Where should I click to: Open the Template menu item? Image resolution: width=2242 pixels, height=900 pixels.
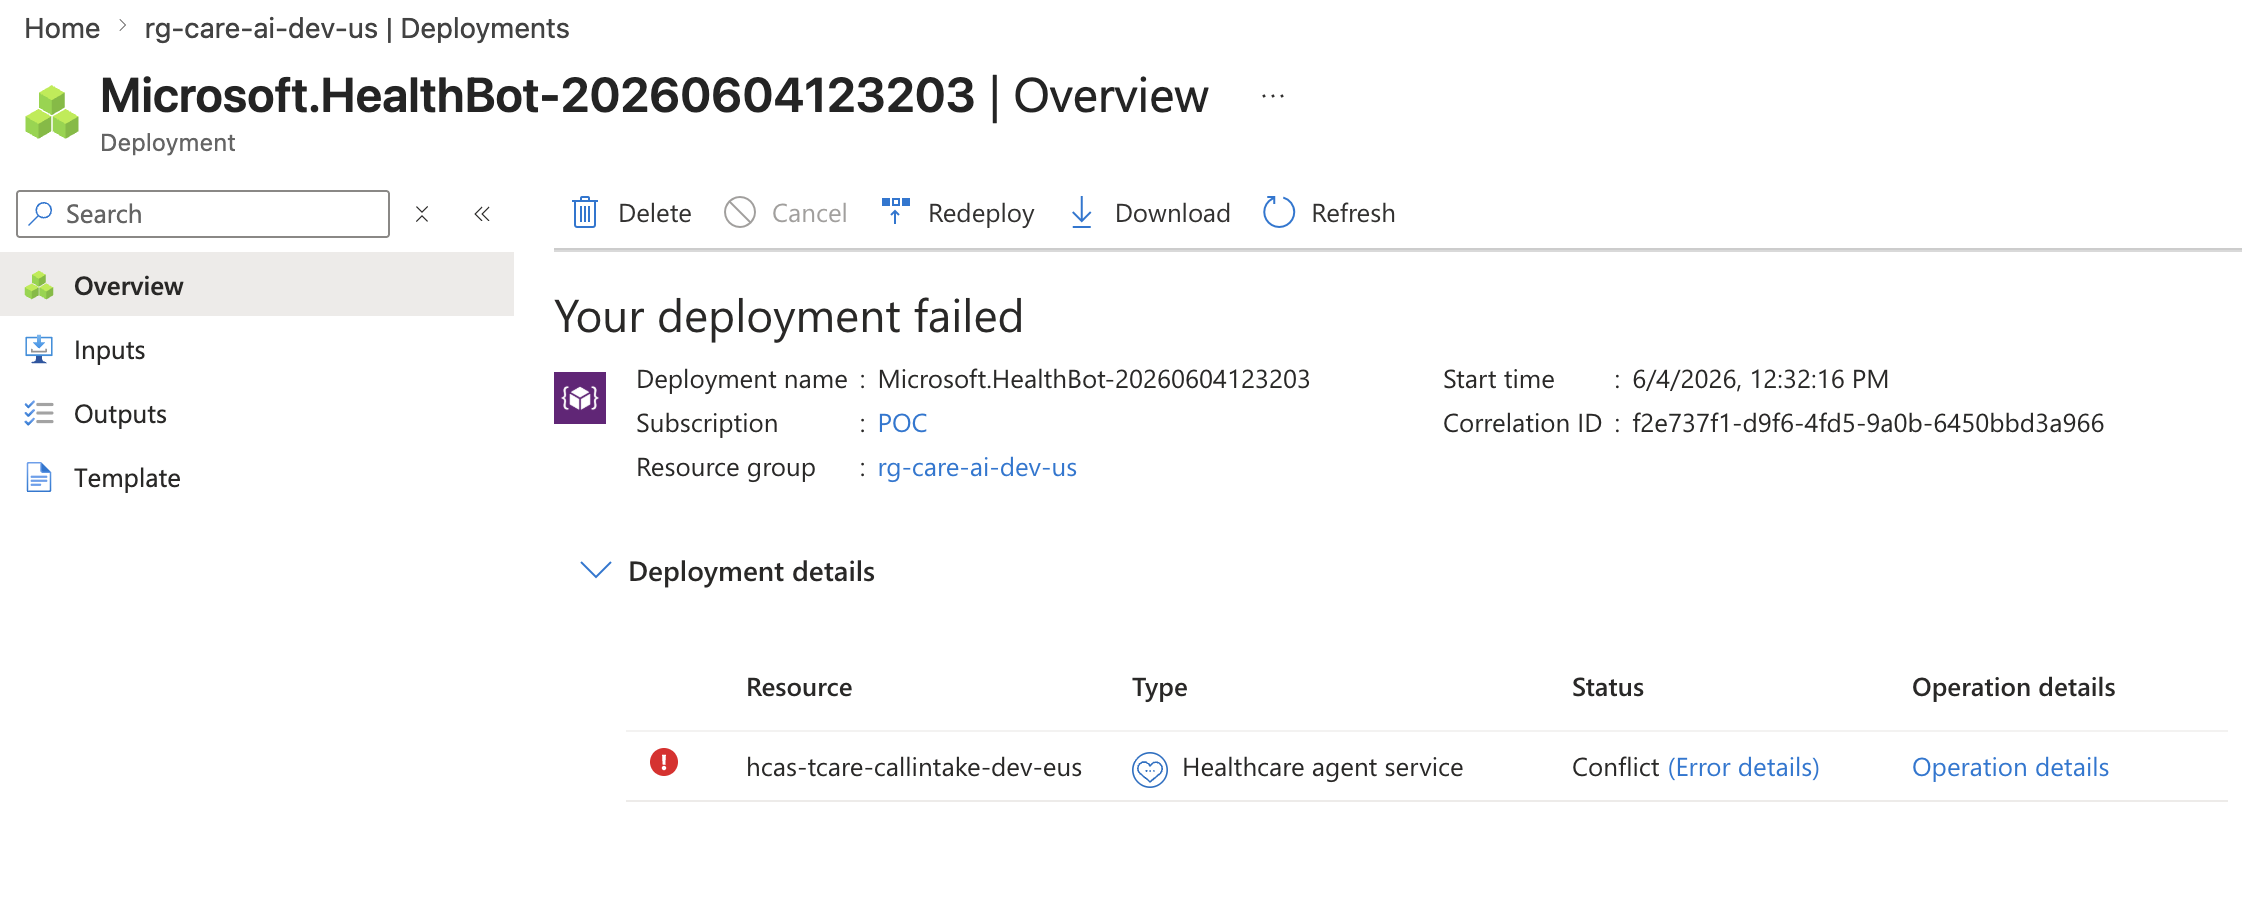coord(257,477)
